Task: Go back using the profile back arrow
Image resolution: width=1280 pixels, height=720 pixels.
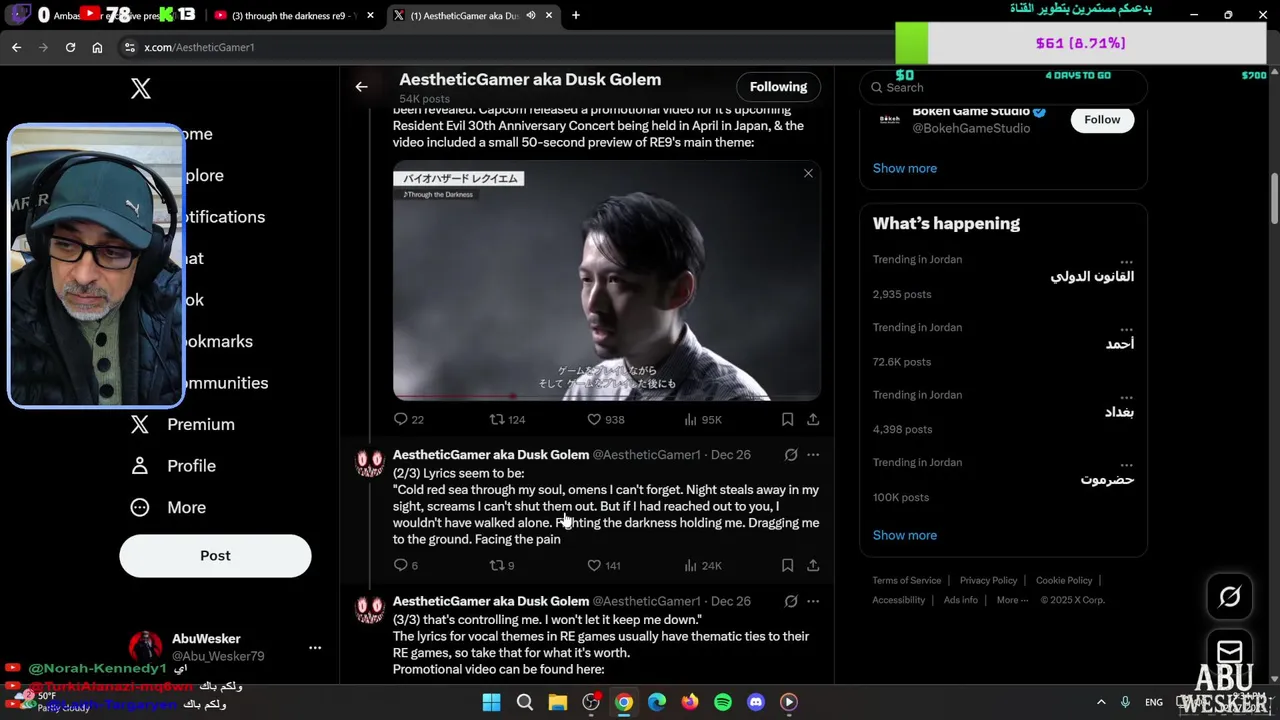Action: pyautogui.click(x=361, y=87)
